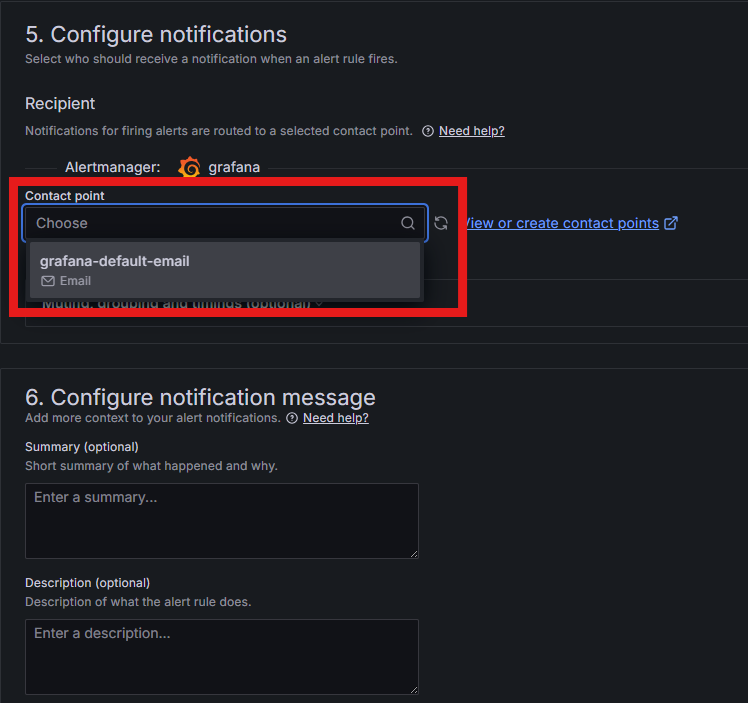Open Need help link for notification message
Viewport: 748px width, 703px height.
335,418
